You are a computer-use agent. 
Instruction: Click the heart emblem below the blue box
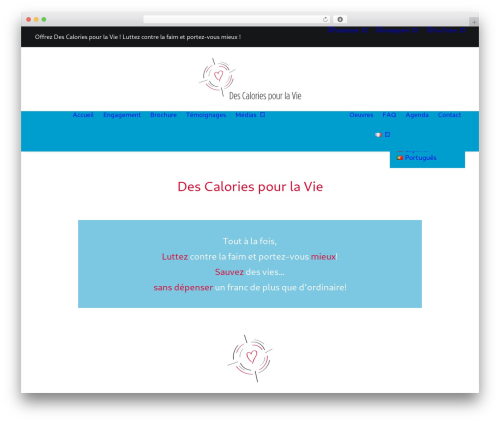click(250, 358)
